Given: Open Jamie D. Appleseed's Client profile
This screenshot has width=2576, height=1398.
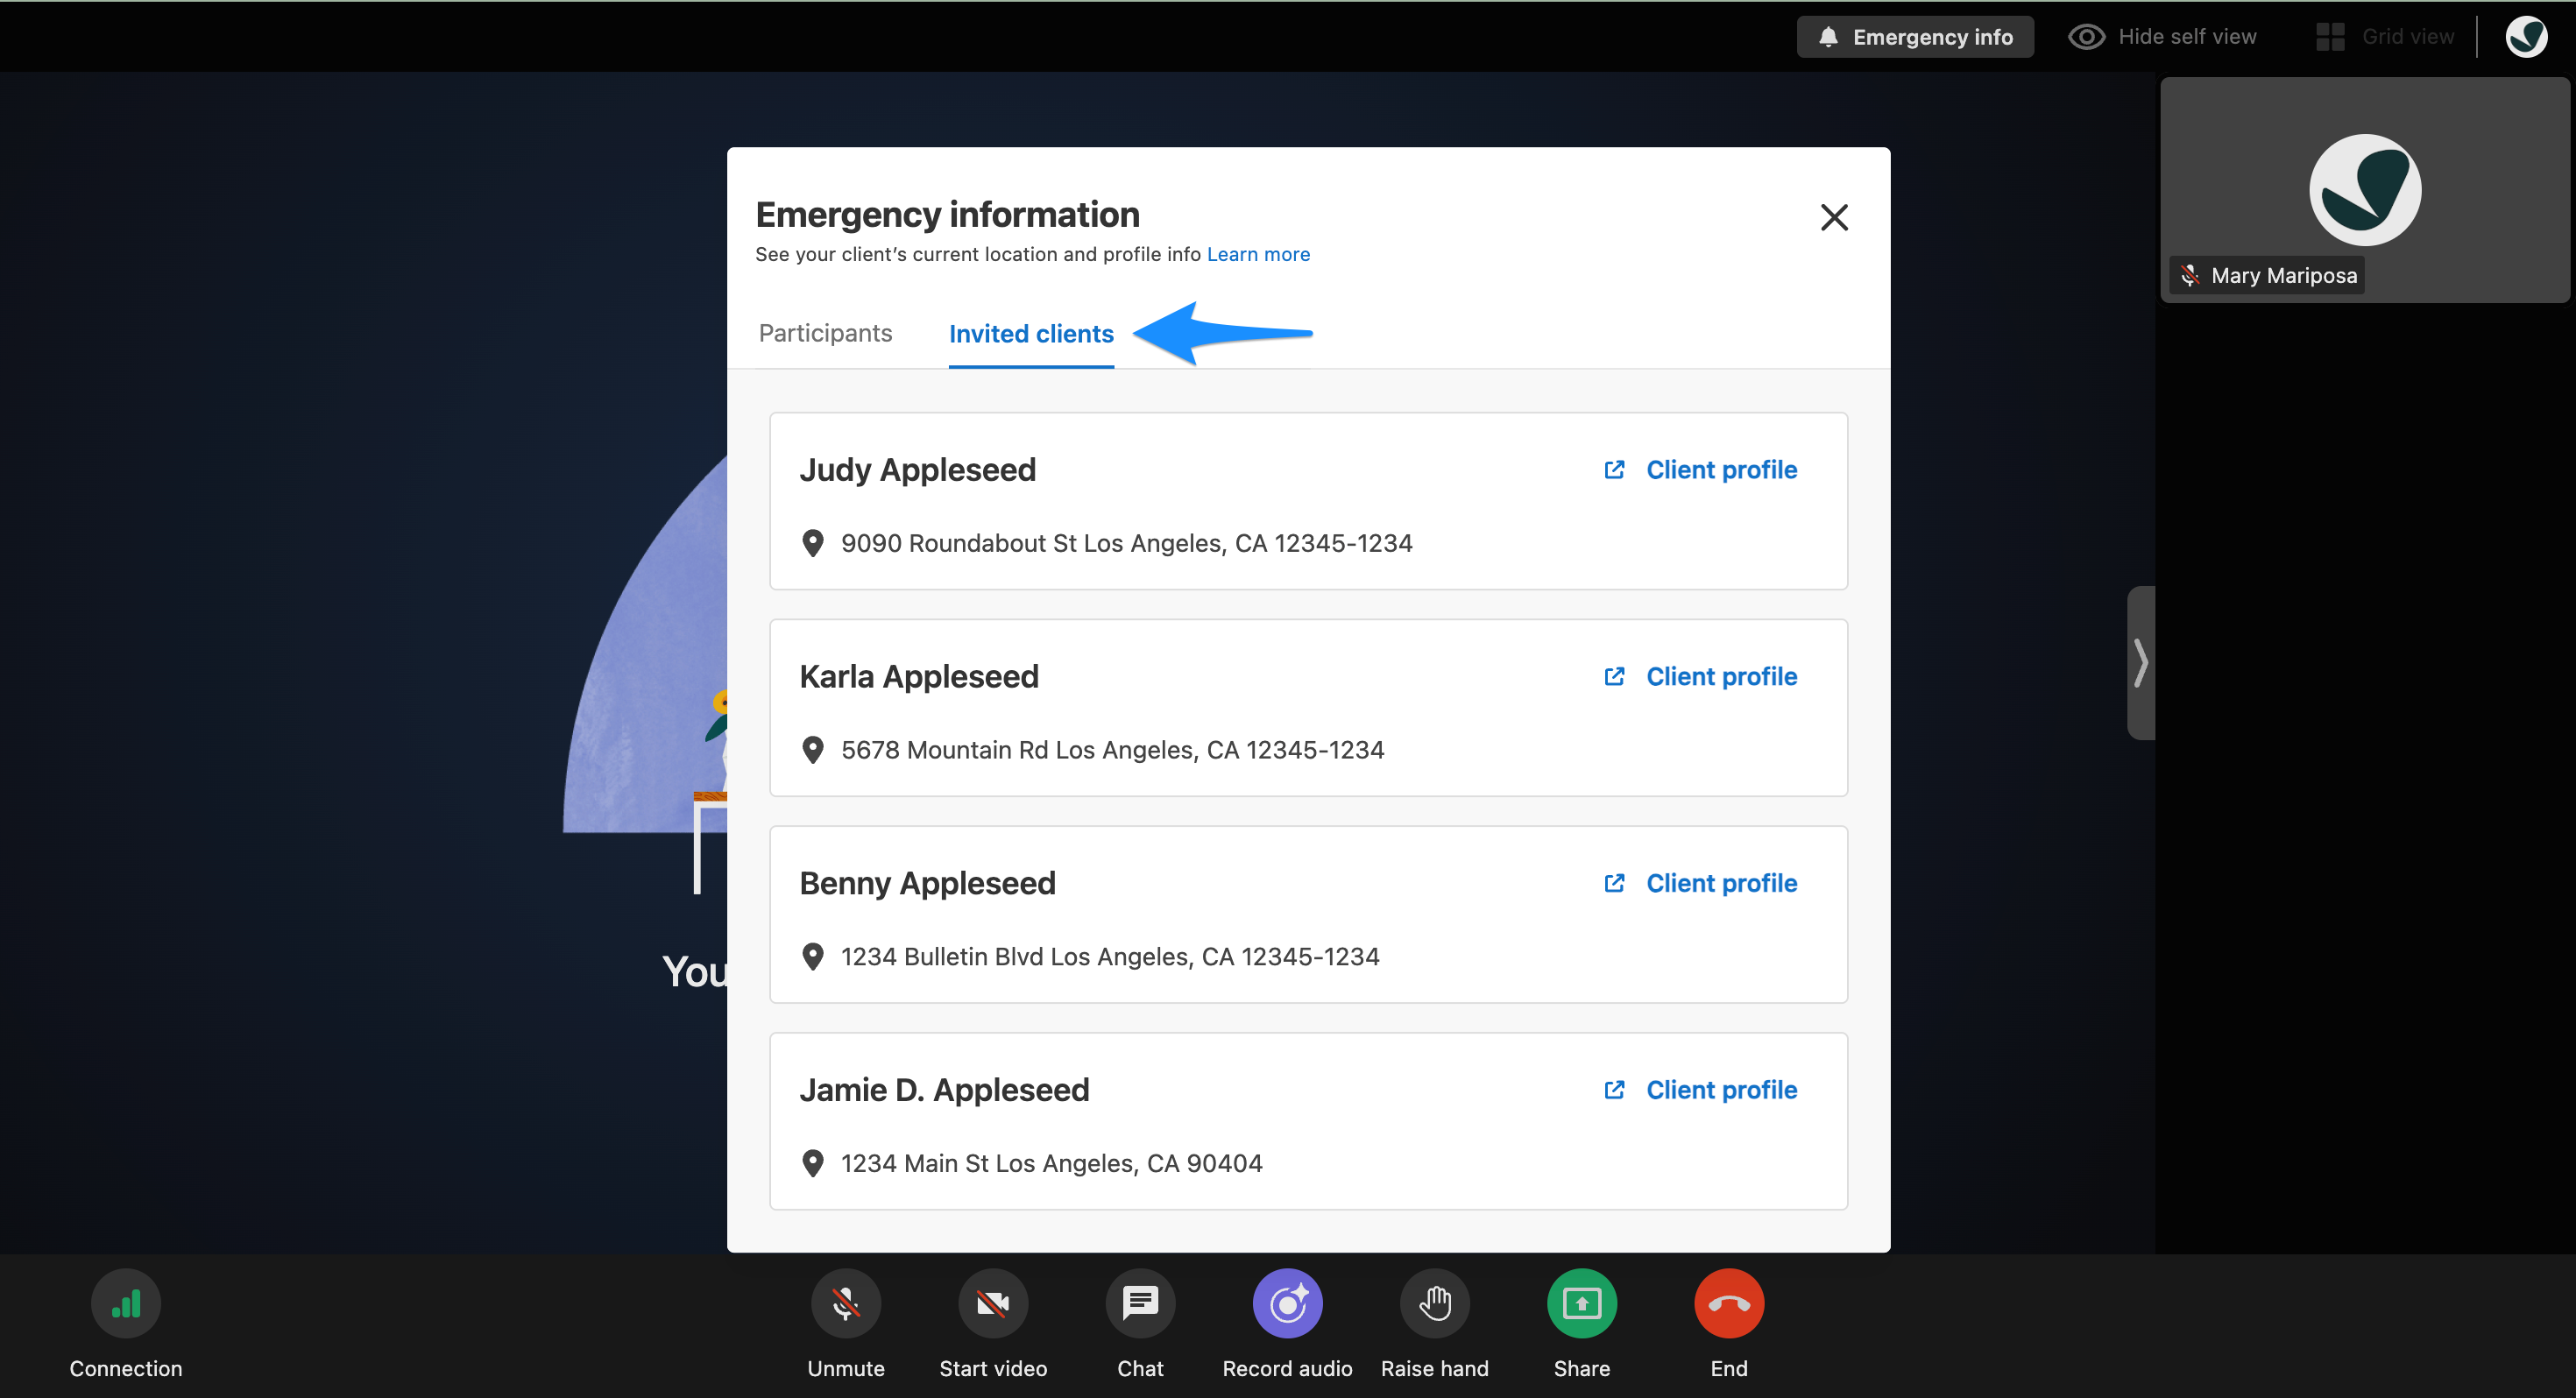Looking at the screenshot, I should (1721, 1090).
